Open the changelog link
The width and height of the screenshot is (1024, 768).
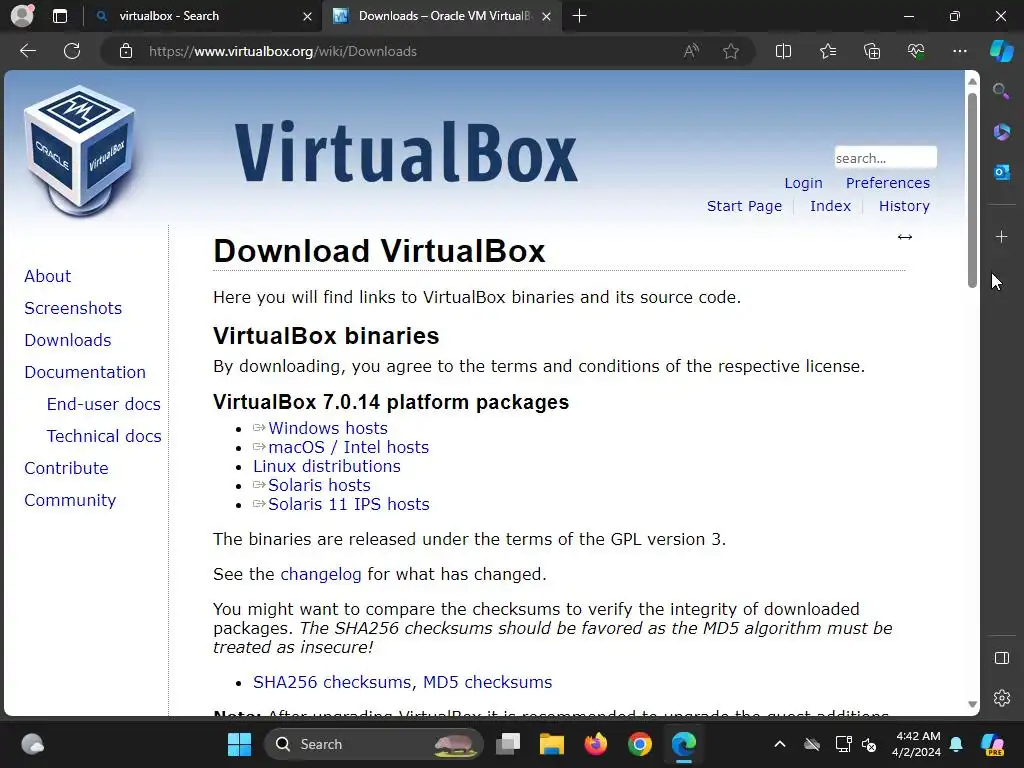[x=321, y=574]
